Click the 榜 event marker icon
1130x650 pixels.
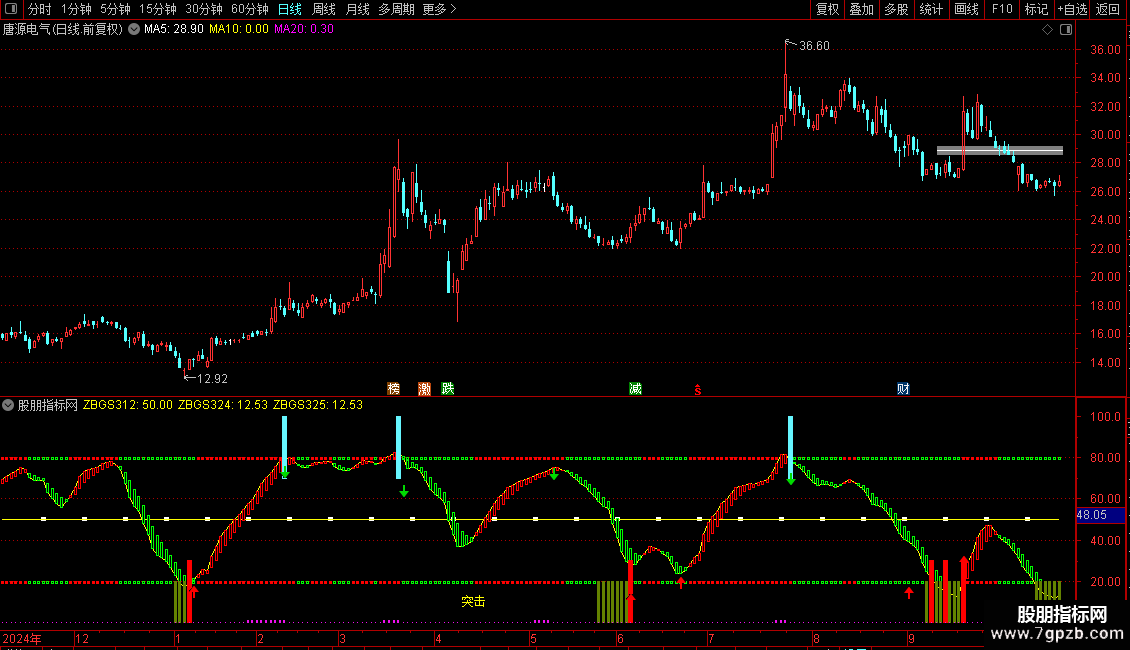click(x=393, y=389)
